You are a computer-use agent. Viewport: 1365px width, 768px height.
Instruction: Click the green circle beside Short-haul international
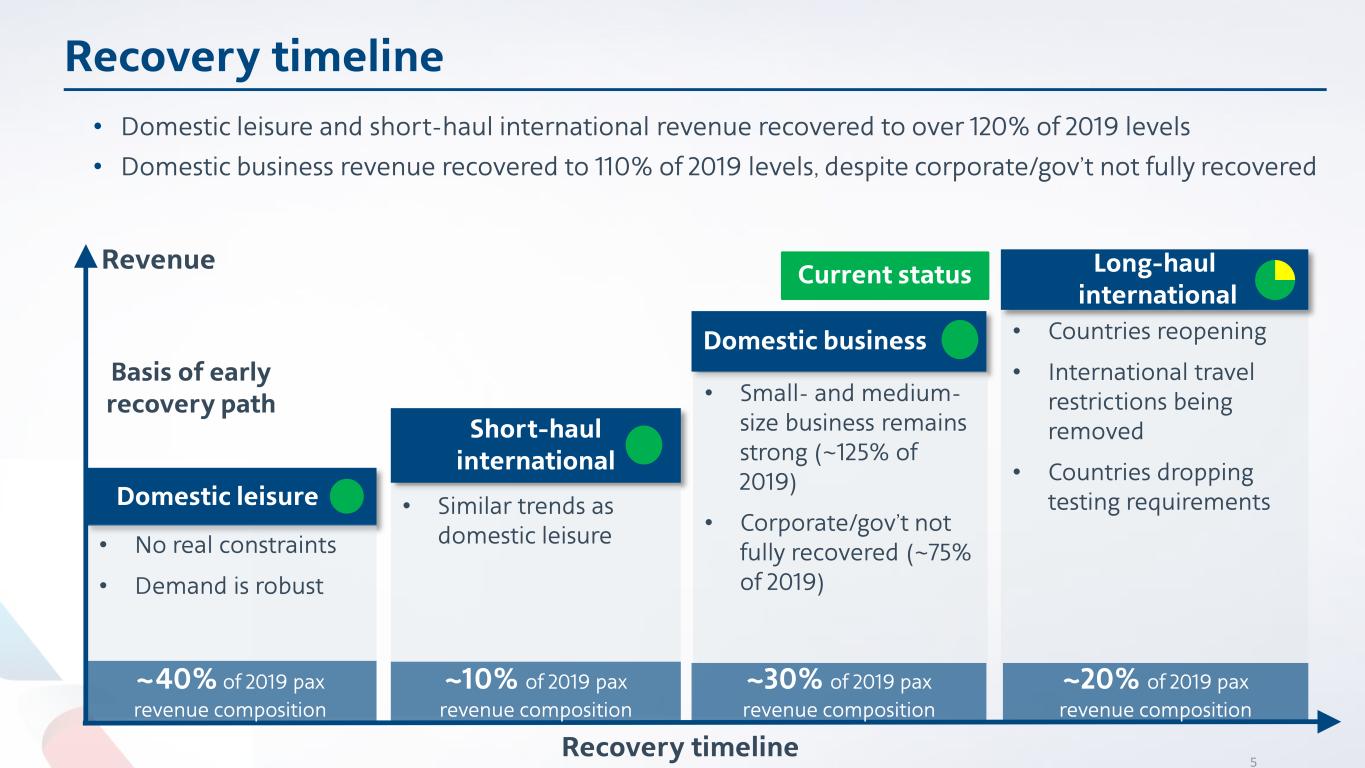click(644, 445)
